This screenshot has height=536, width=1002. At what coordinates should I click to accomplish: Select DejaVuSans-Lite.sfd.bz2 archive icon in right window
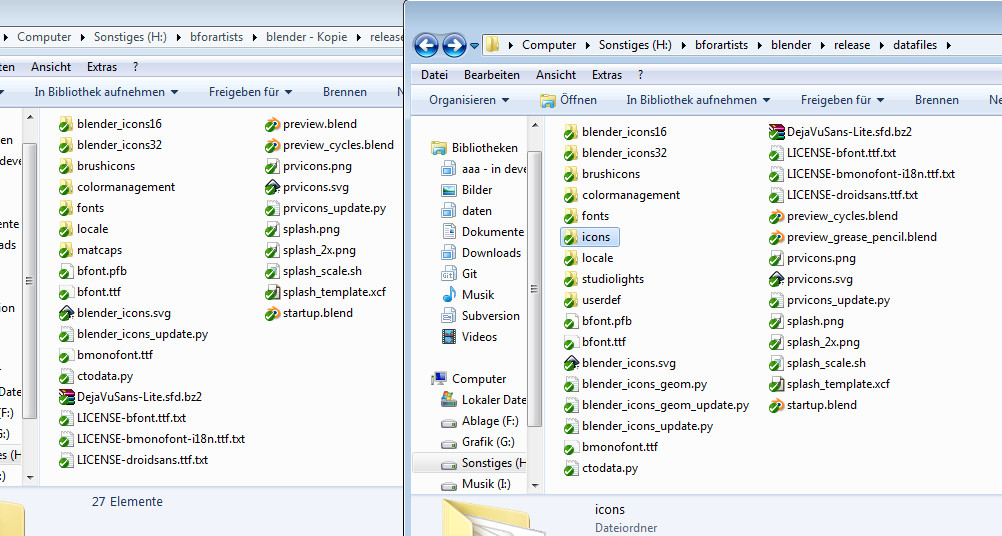click(x=776, y=132)
